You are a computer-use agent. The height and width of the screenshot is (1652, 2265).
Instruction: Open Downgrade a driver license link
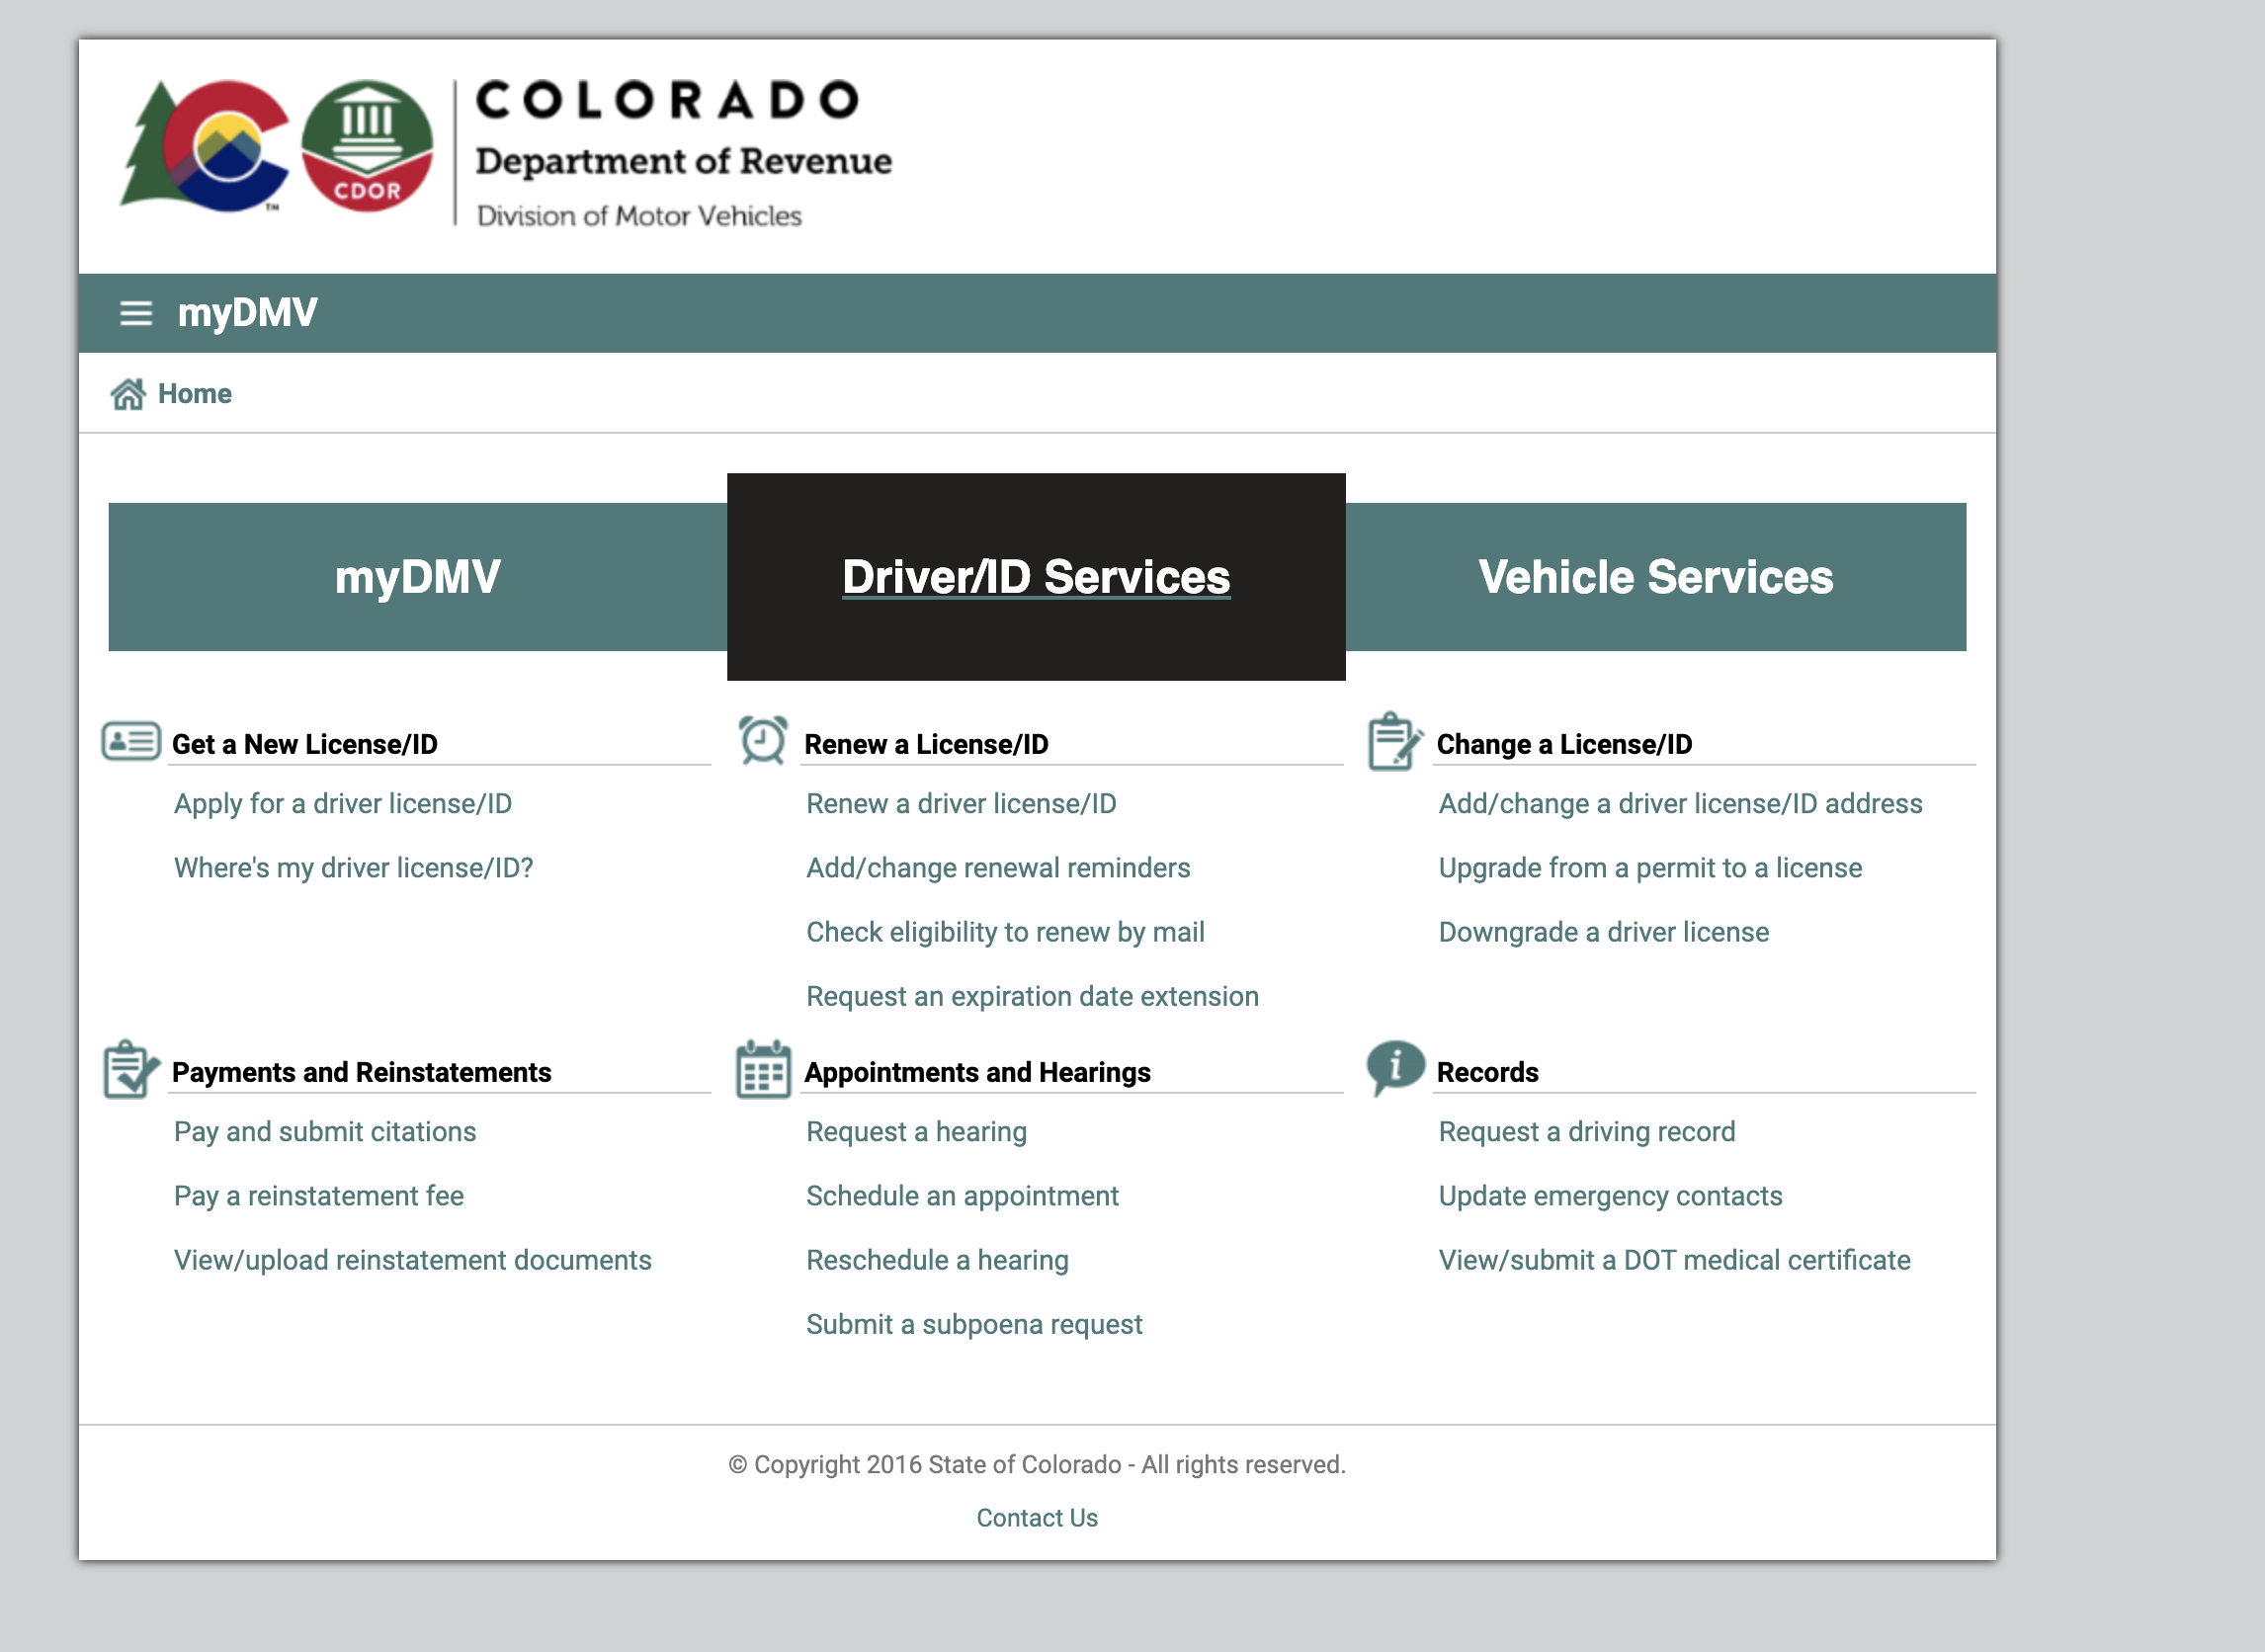1604,932
